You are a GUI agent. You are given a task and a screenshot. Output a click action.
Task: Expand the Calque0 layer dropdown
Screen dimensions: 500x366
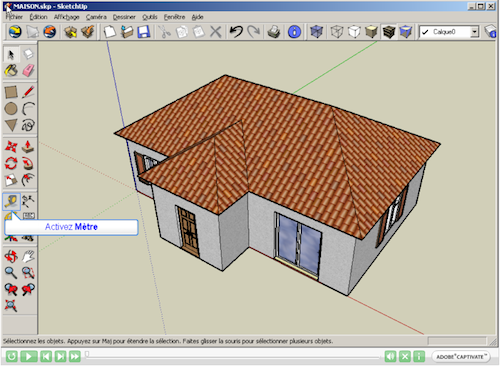coord(474,32)
